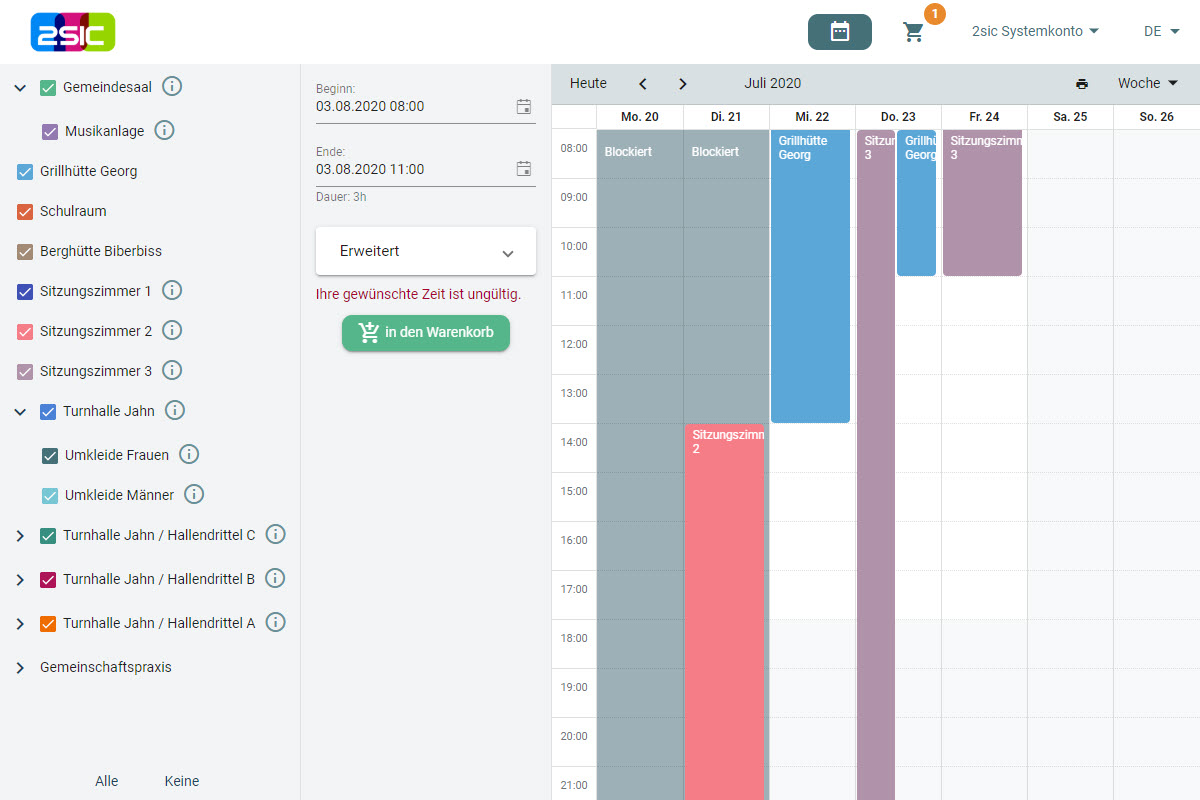
Task: Open the 2sic Systemkonto account menu
Action: click(1035, 32)
